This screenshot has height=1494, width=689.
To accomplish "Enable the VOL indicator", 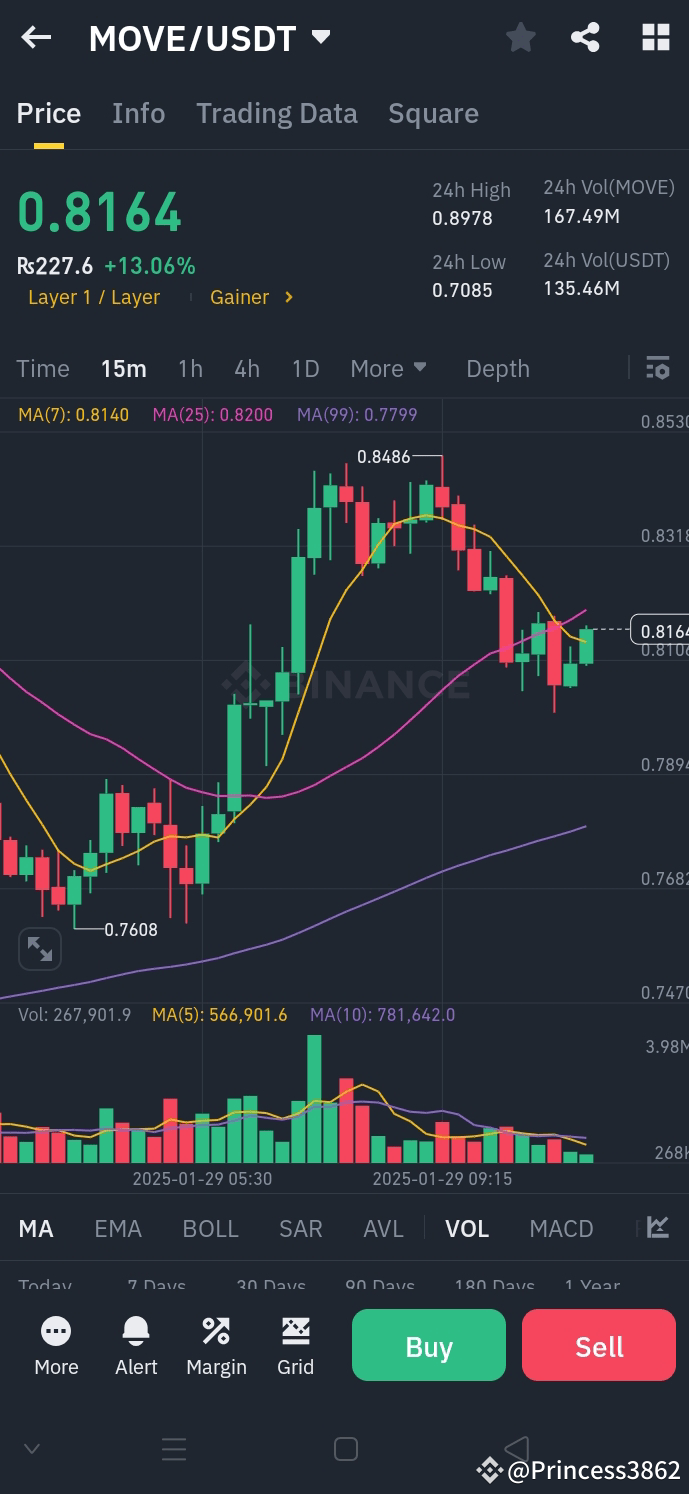I will (x=467, y=1227).
